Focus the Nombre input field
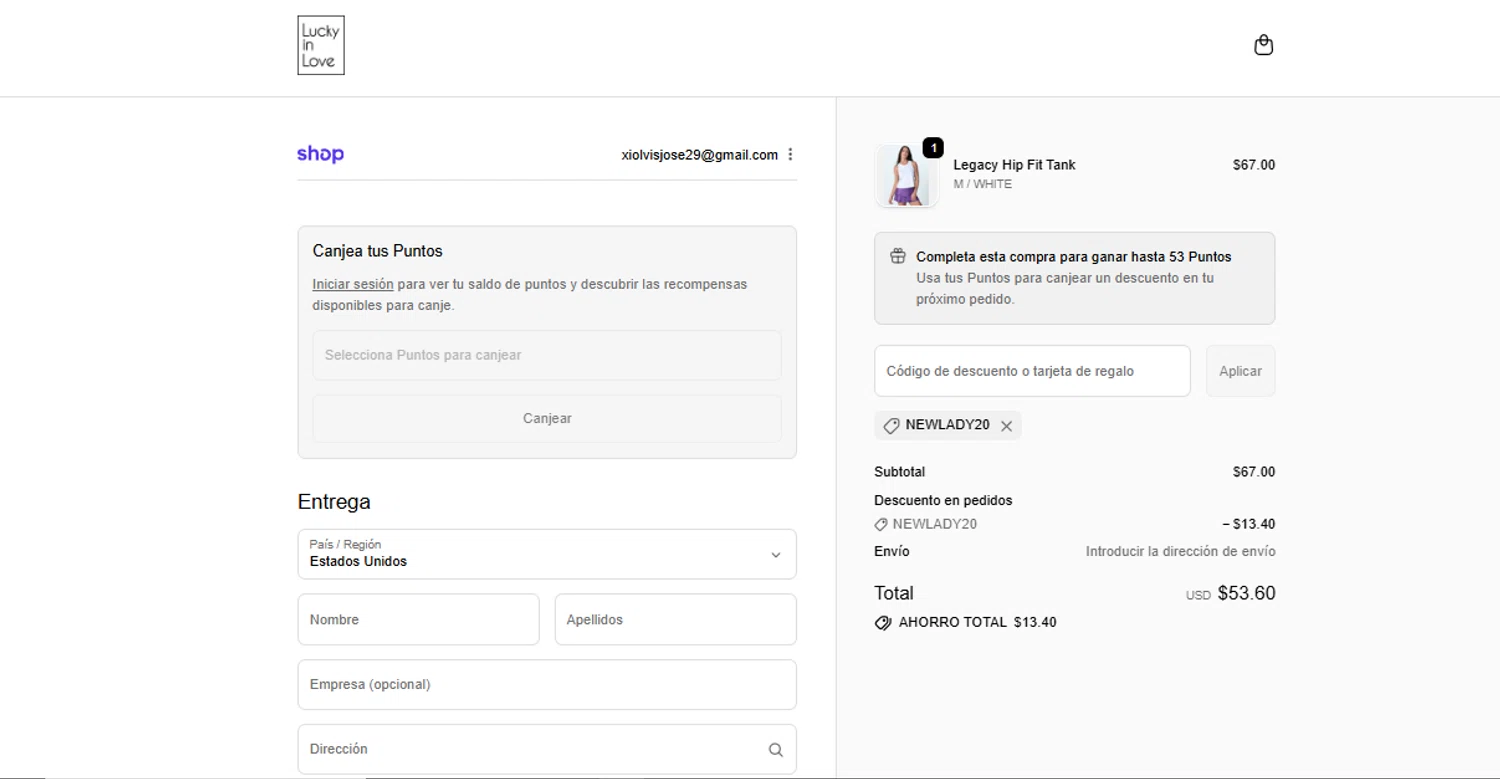The image size is (1500, 779). (x=418, y=620)
